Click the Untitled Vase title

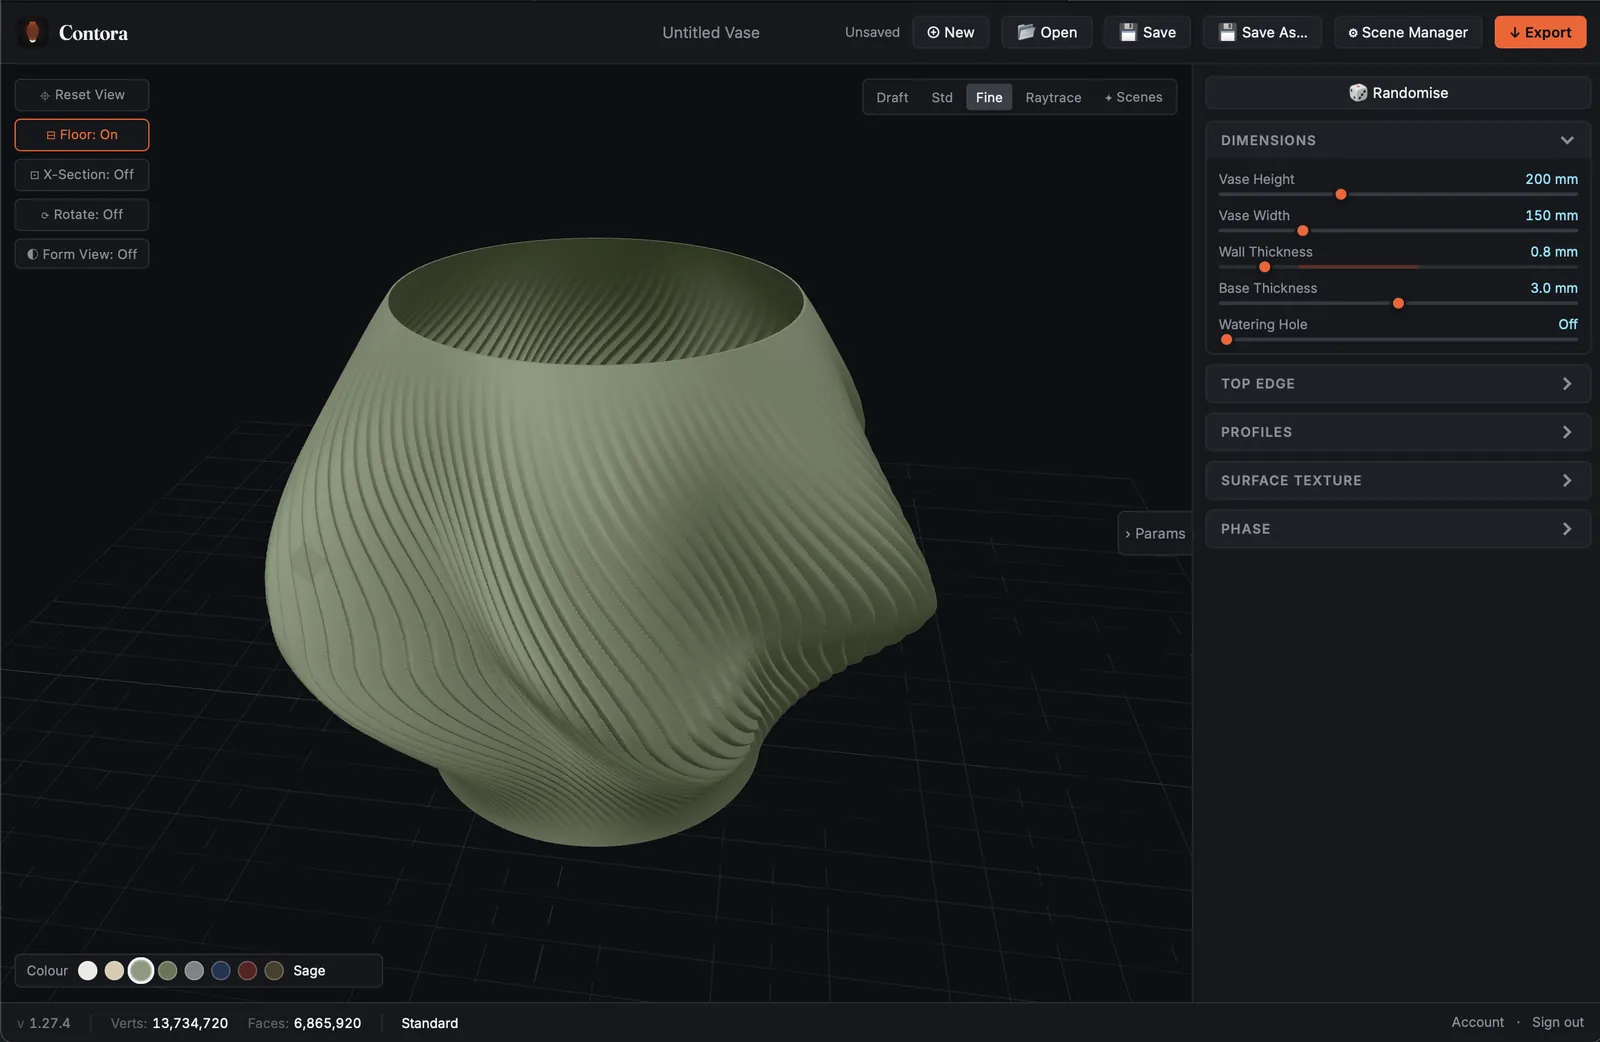711,33
